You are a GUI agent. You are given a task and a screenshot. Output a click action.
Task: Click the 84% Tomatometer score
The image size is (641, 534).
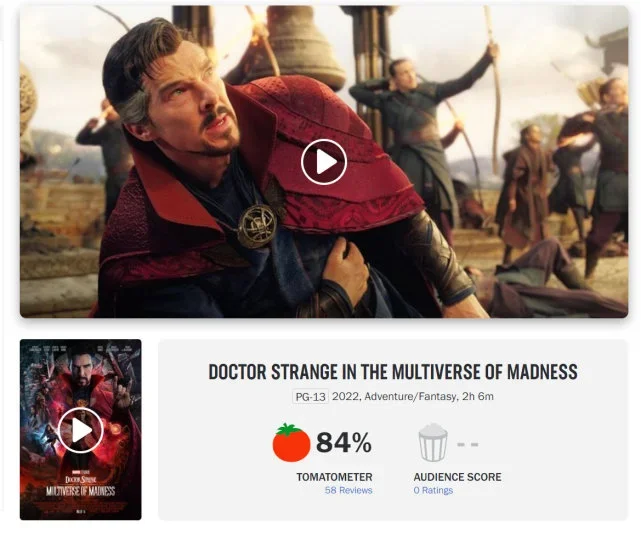344,442
